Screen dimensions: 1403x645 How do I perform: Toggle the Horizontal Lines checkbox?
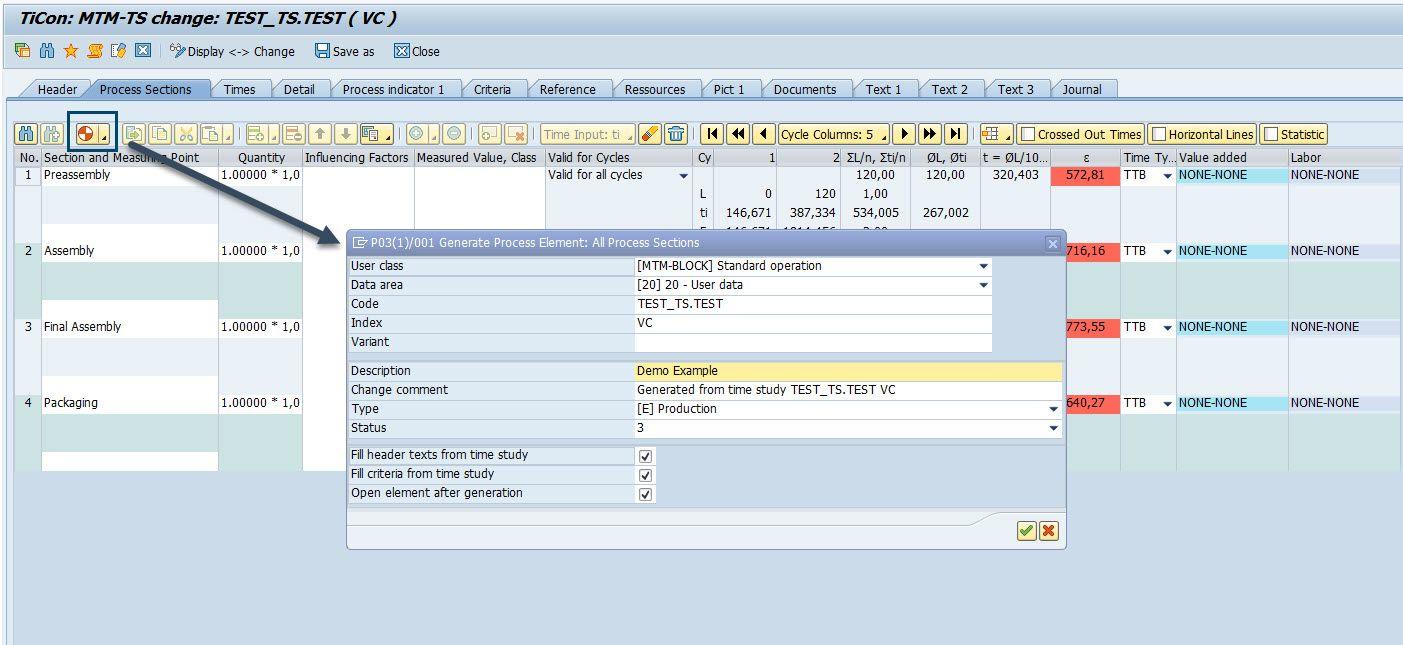1159,135
